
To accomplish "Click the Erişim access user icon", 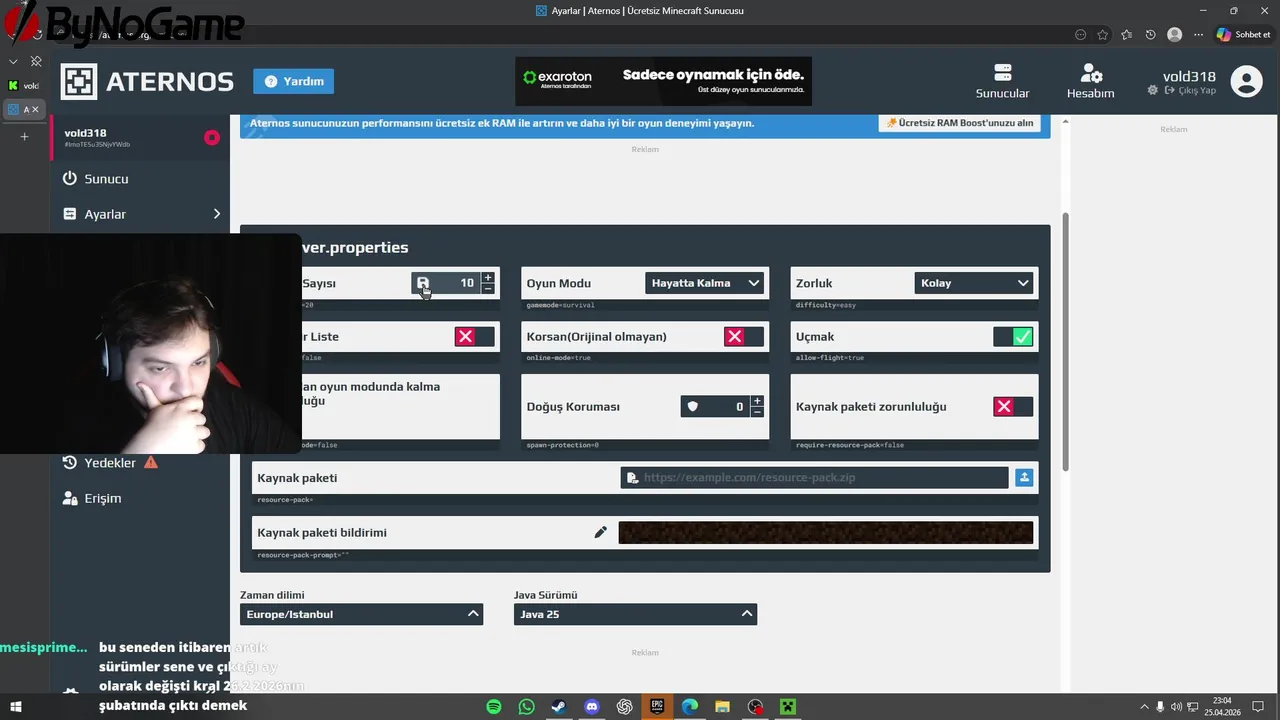I will tap(69, 498).
